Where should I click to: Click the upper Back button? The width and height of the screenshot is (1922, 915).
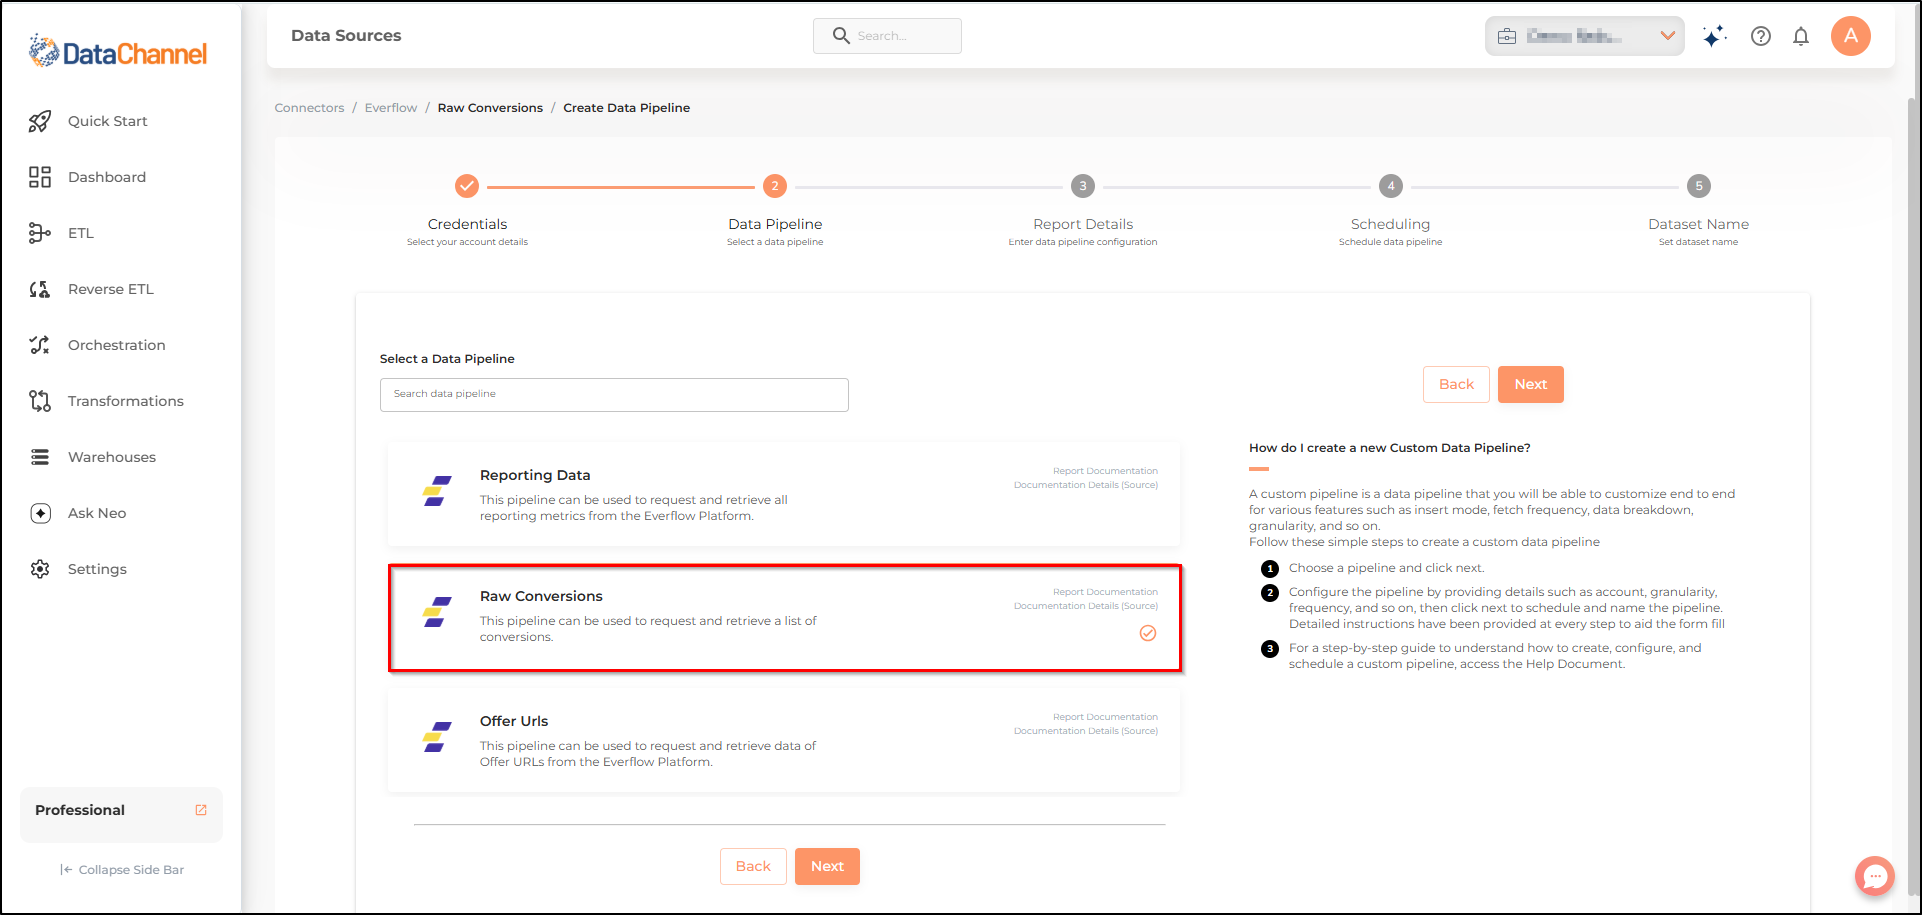pos(1456,384)
